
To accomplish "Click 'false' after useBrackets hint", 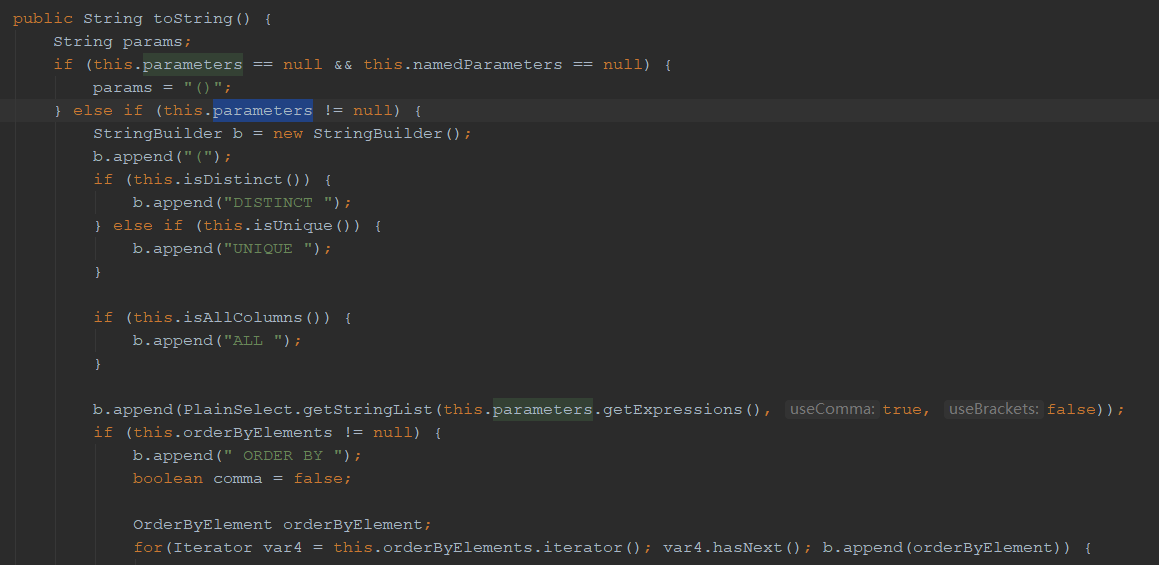I will coord(1072,409).
